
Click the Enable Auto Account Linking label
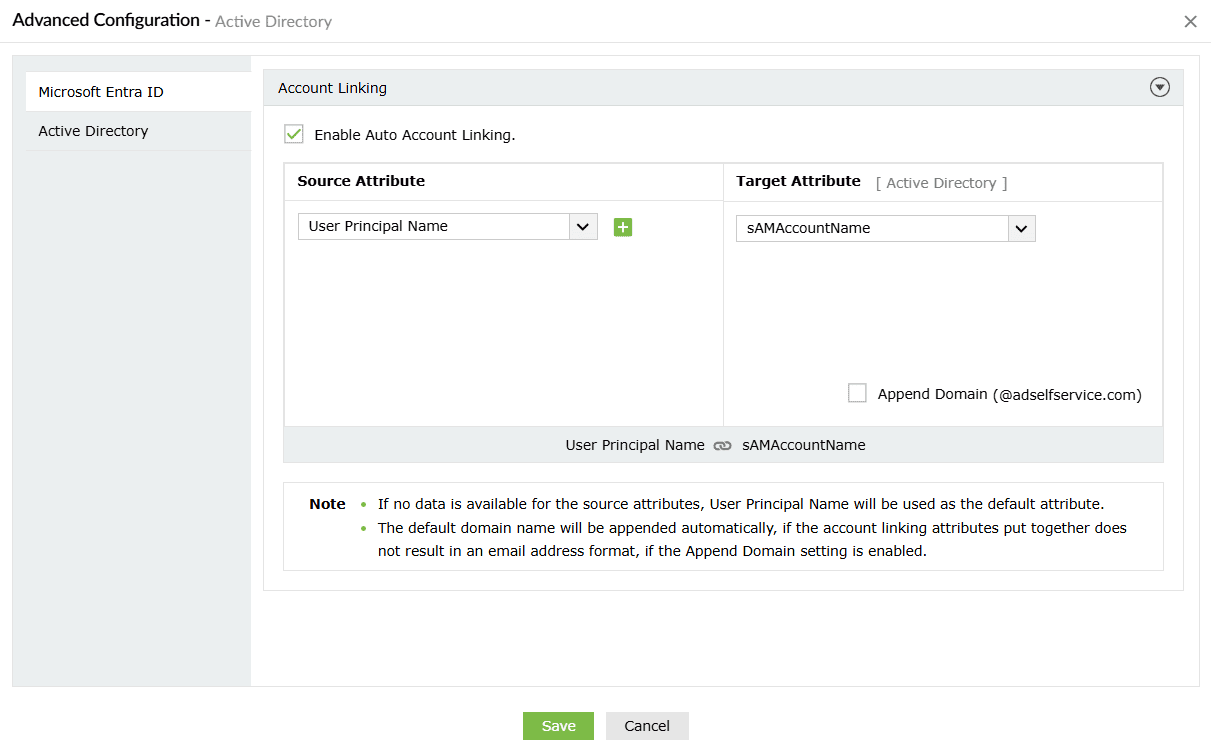point(415,135)
